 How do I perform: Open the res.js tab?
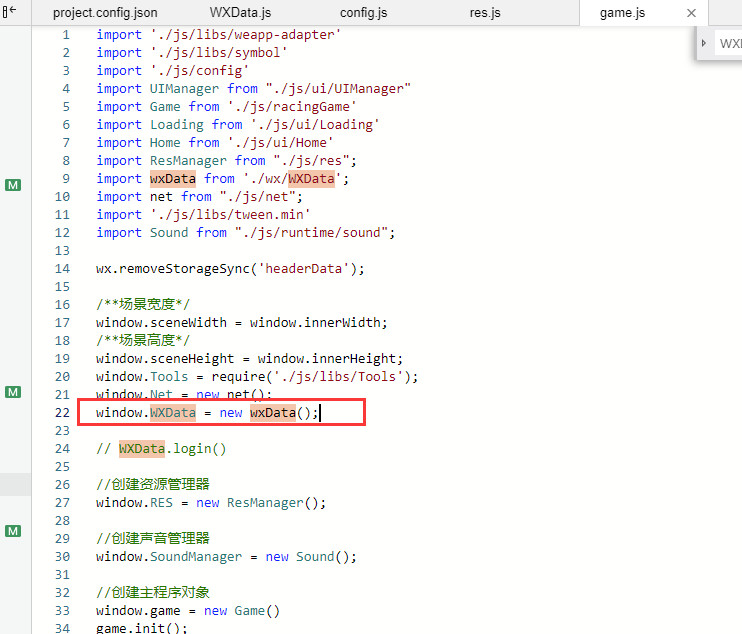(485, 13)
